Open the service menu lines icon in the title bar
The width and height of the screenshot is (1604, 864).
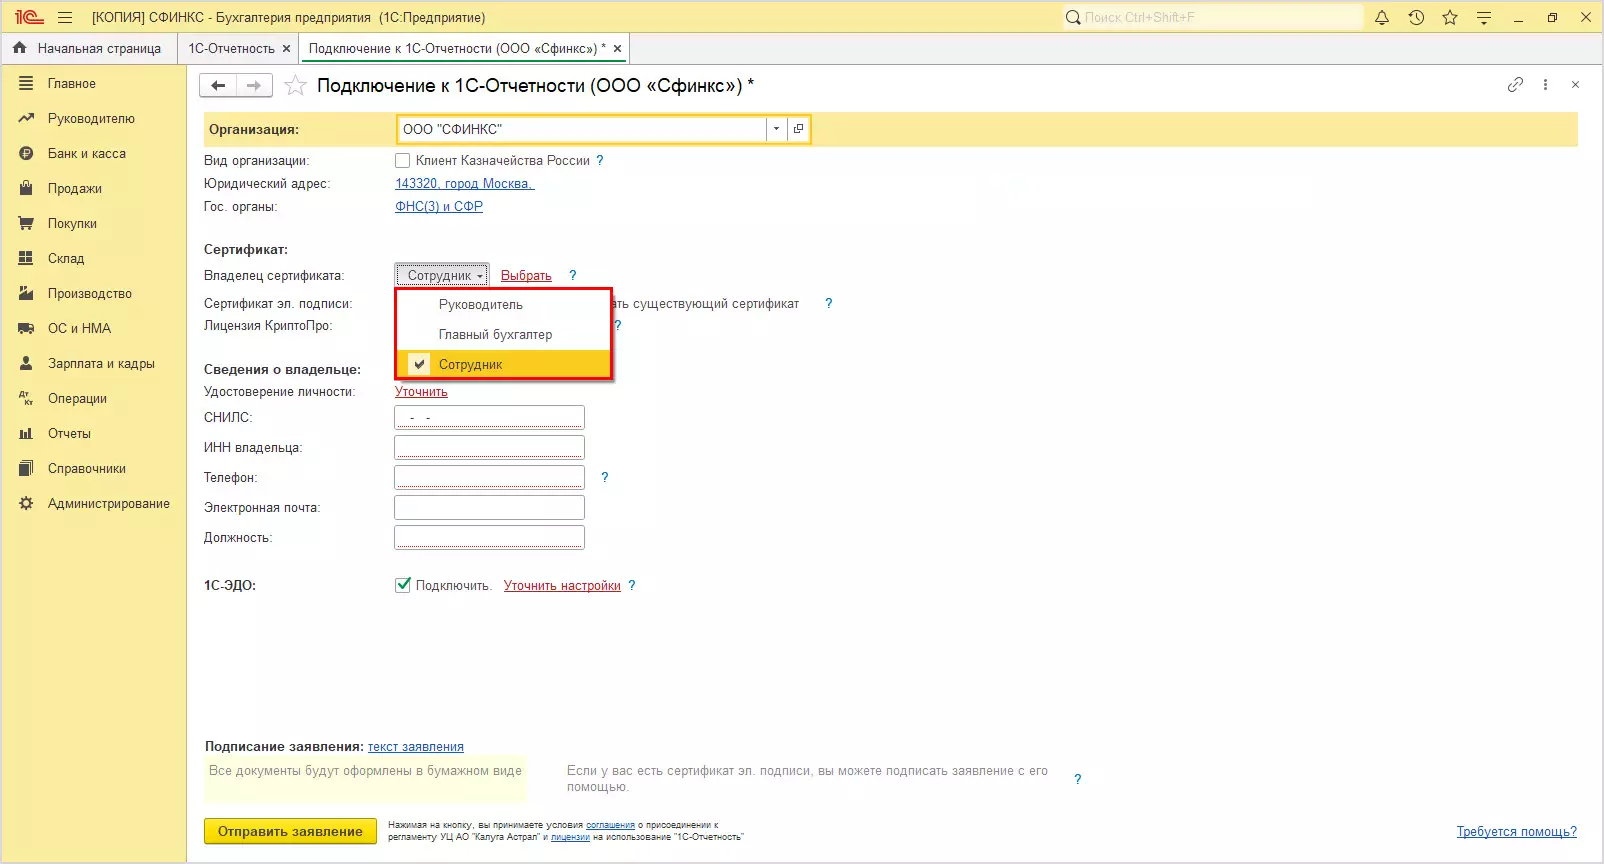tap(1484, 17)
